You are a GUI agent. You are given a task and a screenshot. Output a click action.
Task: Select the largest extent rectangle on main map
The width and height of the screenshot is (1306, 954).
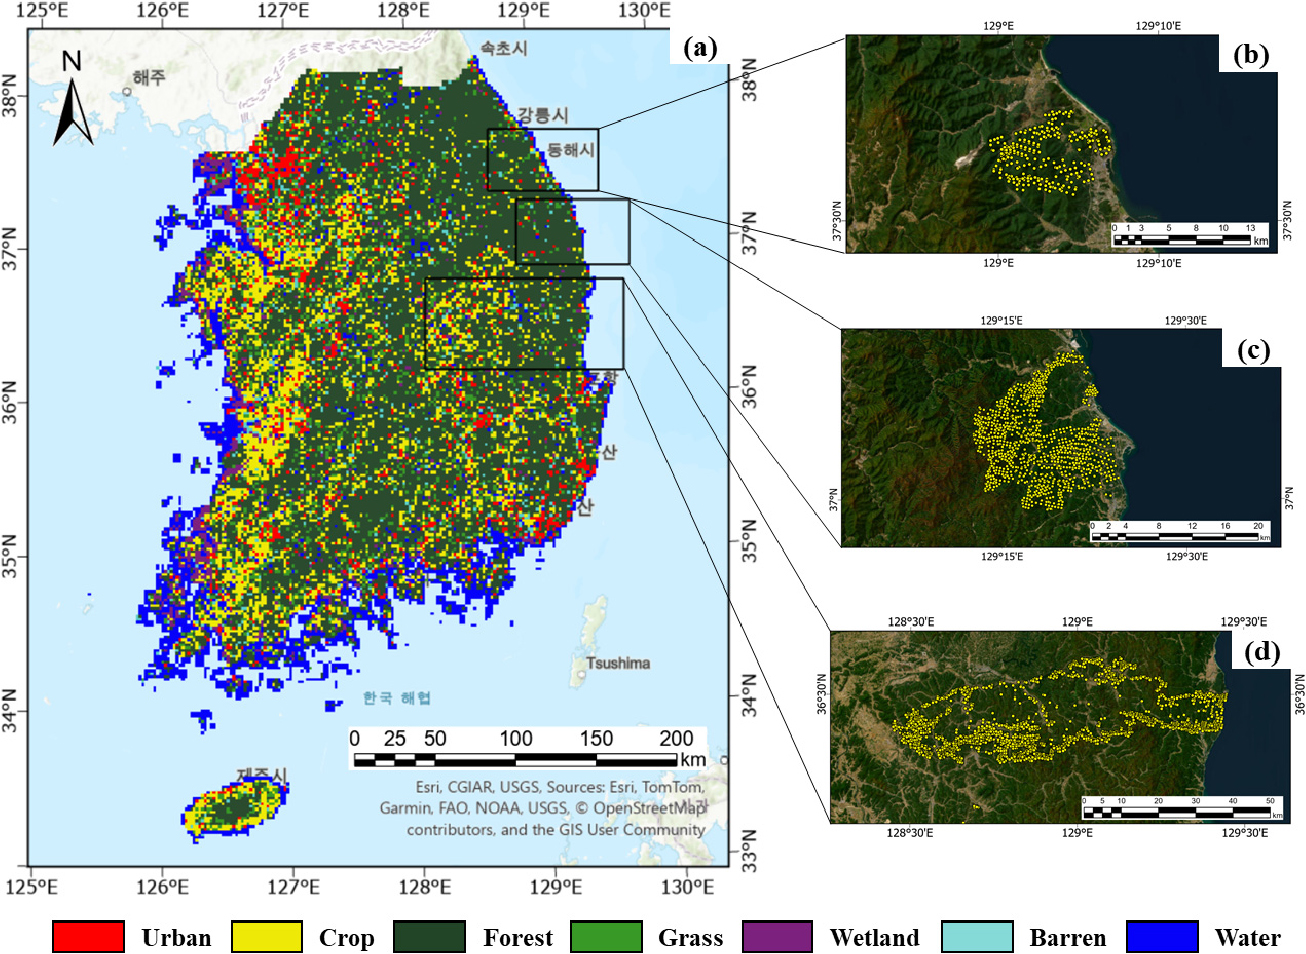(x=523, y=323)
